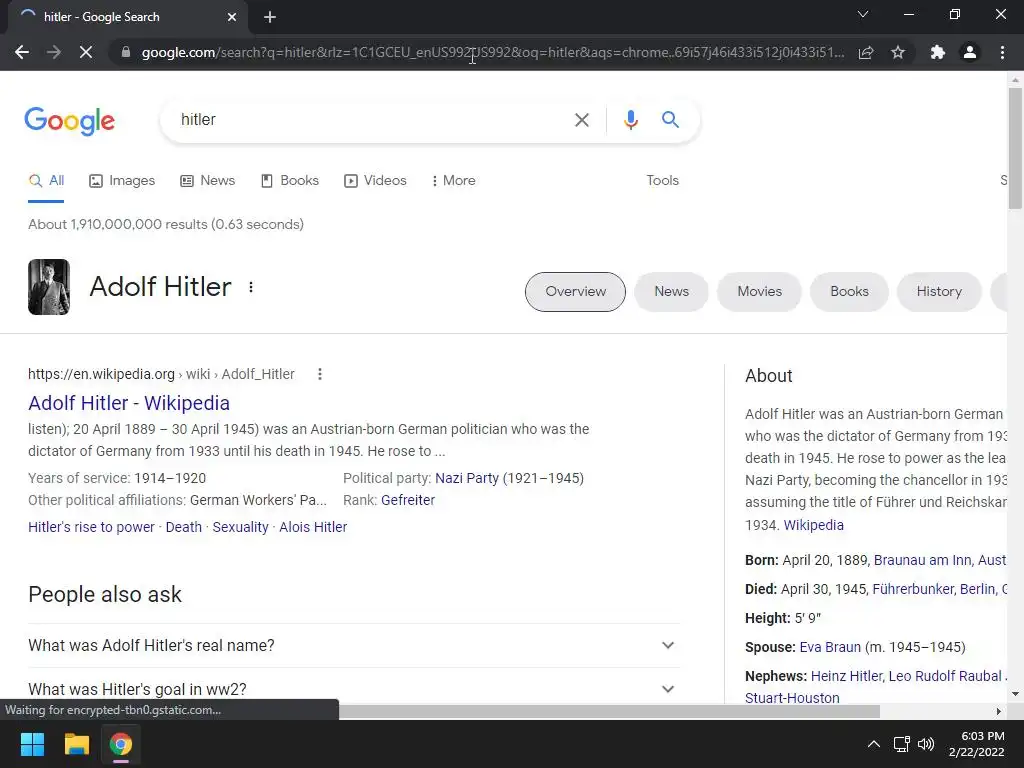
Task: Switch to the Books search tab
Action: (x=289, y=181)
